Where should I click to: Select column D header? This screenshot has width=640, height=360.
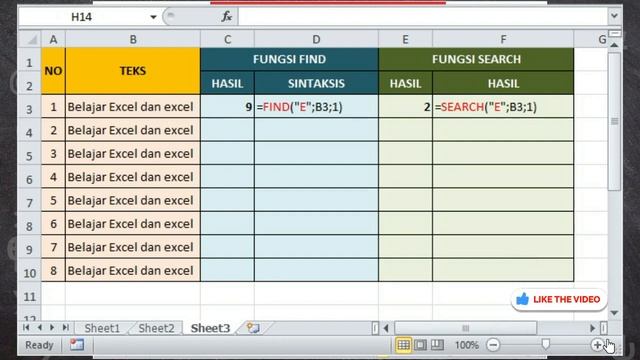pyautogui.click(x=316, y=40)
